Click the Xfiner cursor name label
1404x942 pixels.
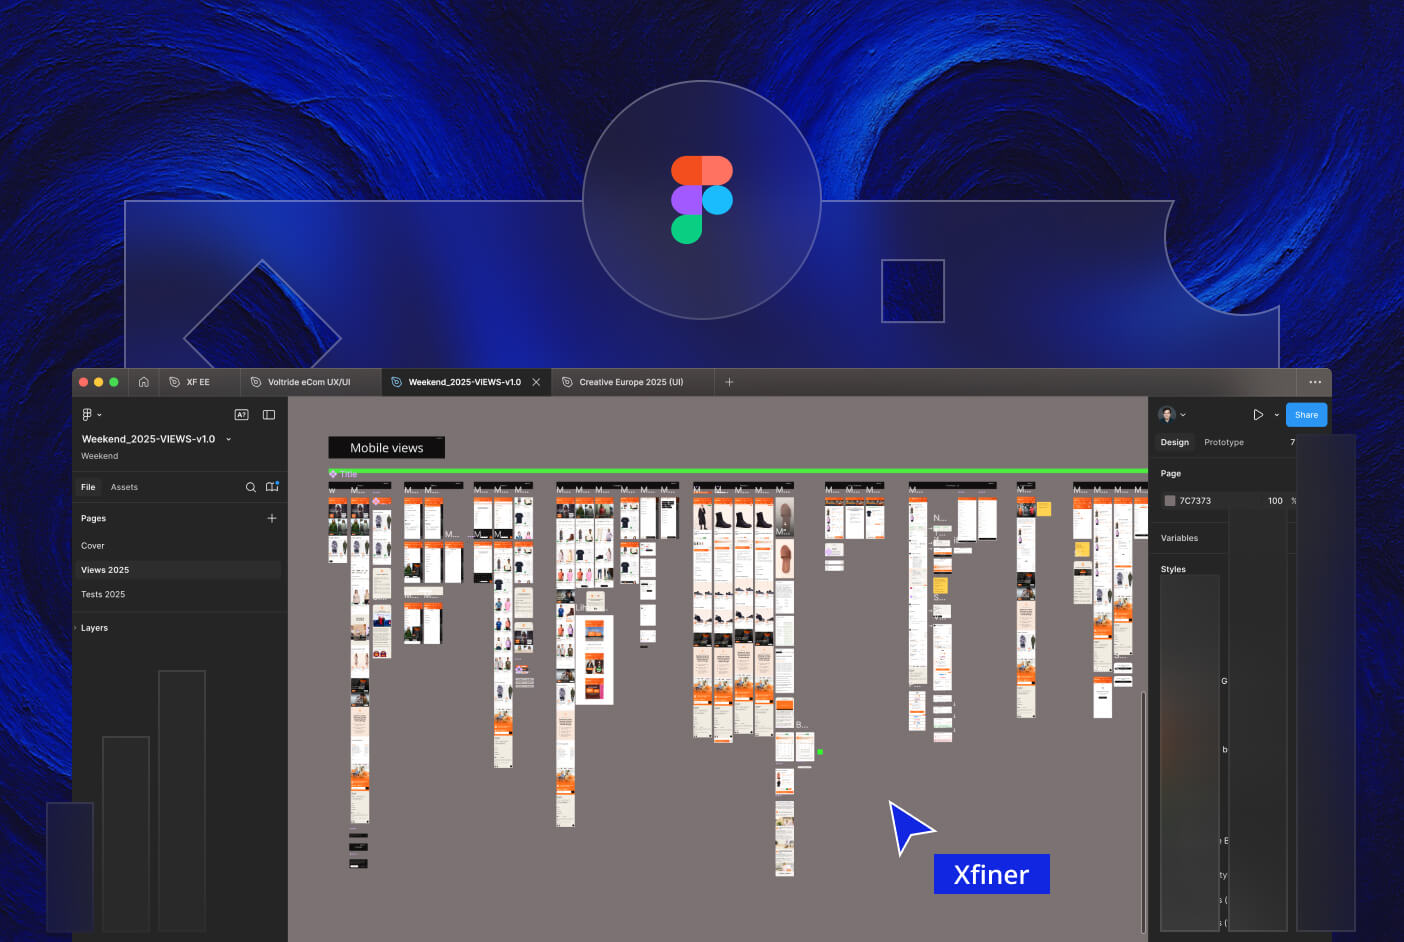[x=991, y=874]
